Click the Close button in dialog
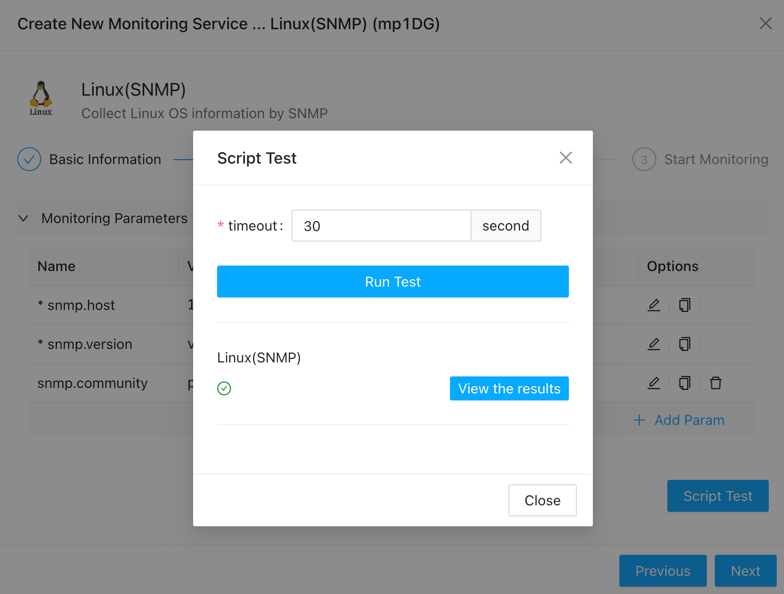Viewport: 784px width, 594px height. 542,500
